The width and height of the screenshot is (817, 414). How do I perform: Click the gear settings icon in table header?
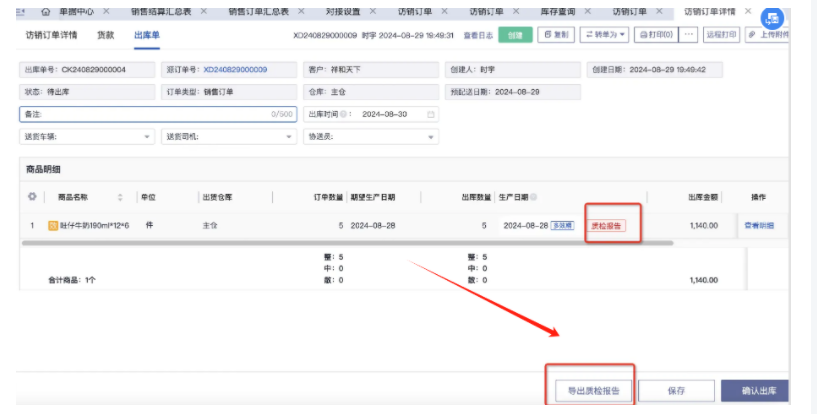[32, 197]
